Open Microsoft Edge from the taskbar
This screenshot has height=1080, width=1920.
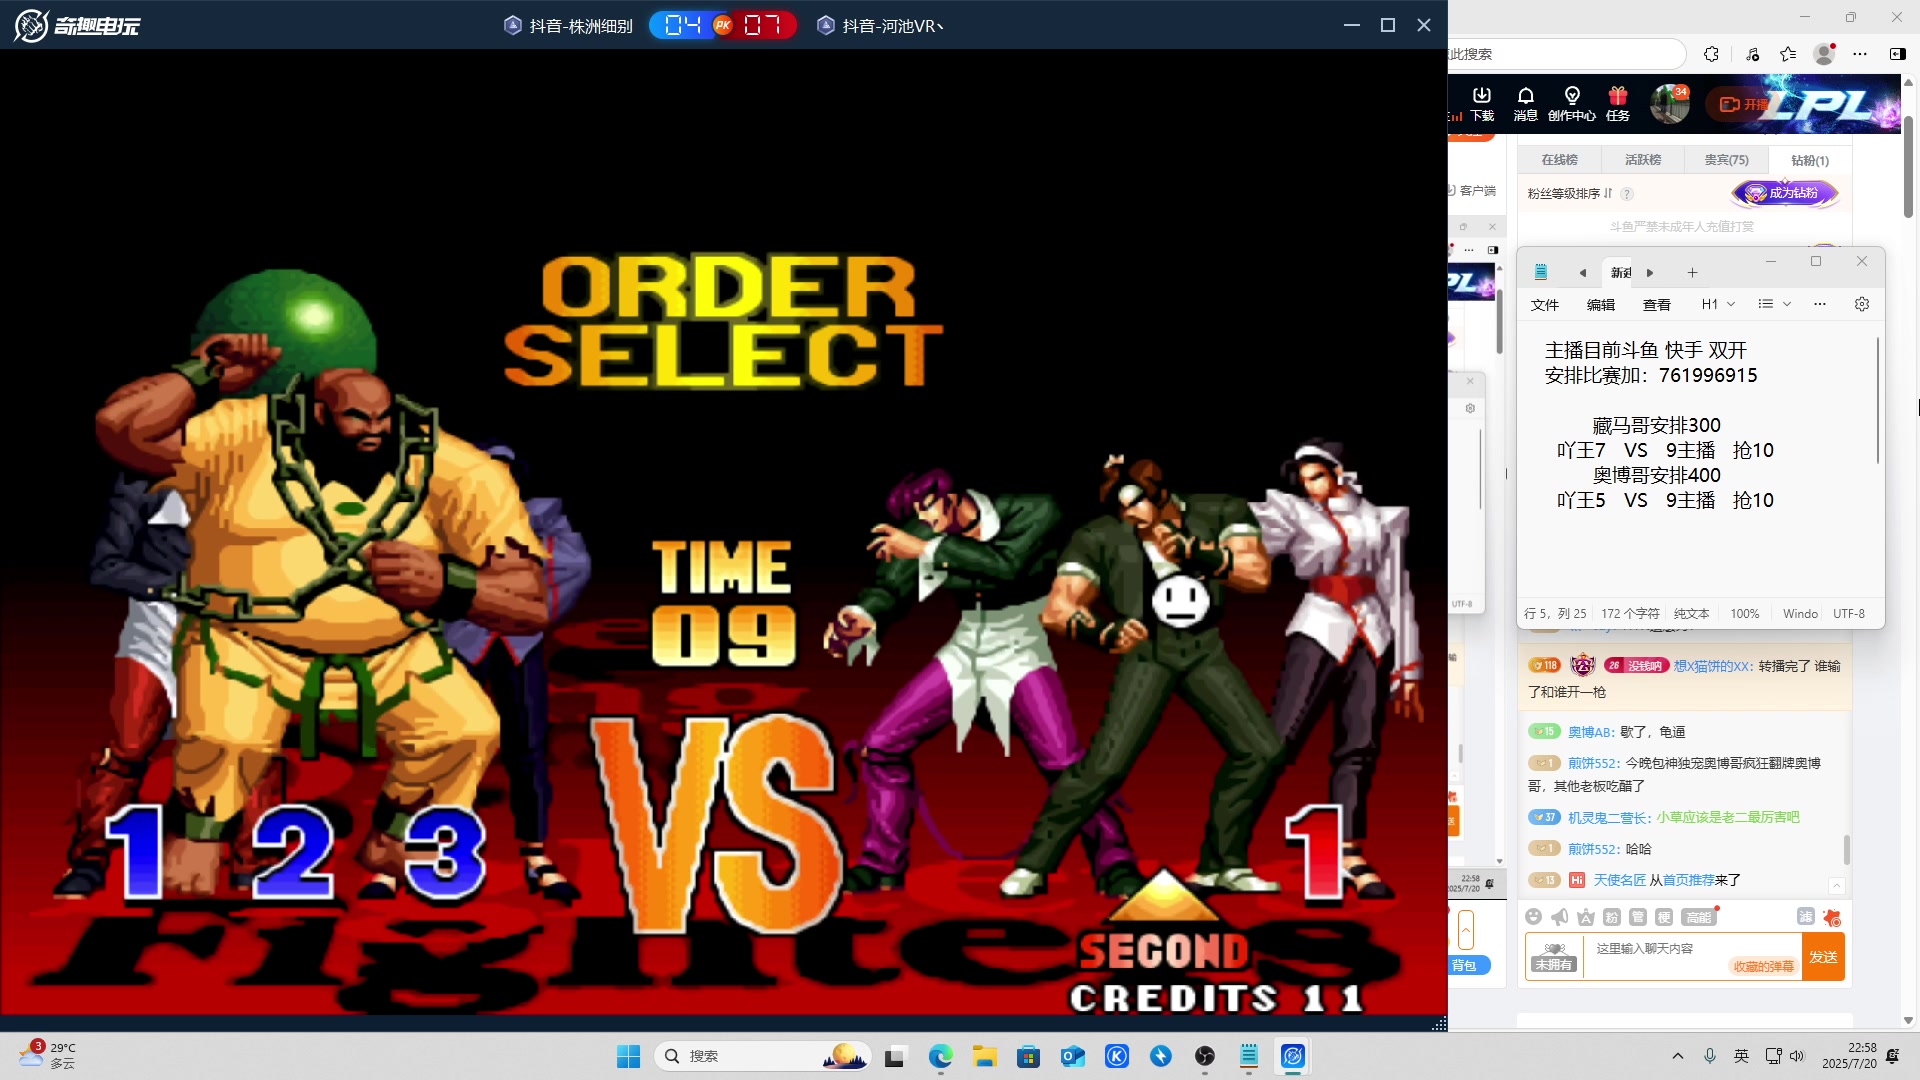[940, 1056]
